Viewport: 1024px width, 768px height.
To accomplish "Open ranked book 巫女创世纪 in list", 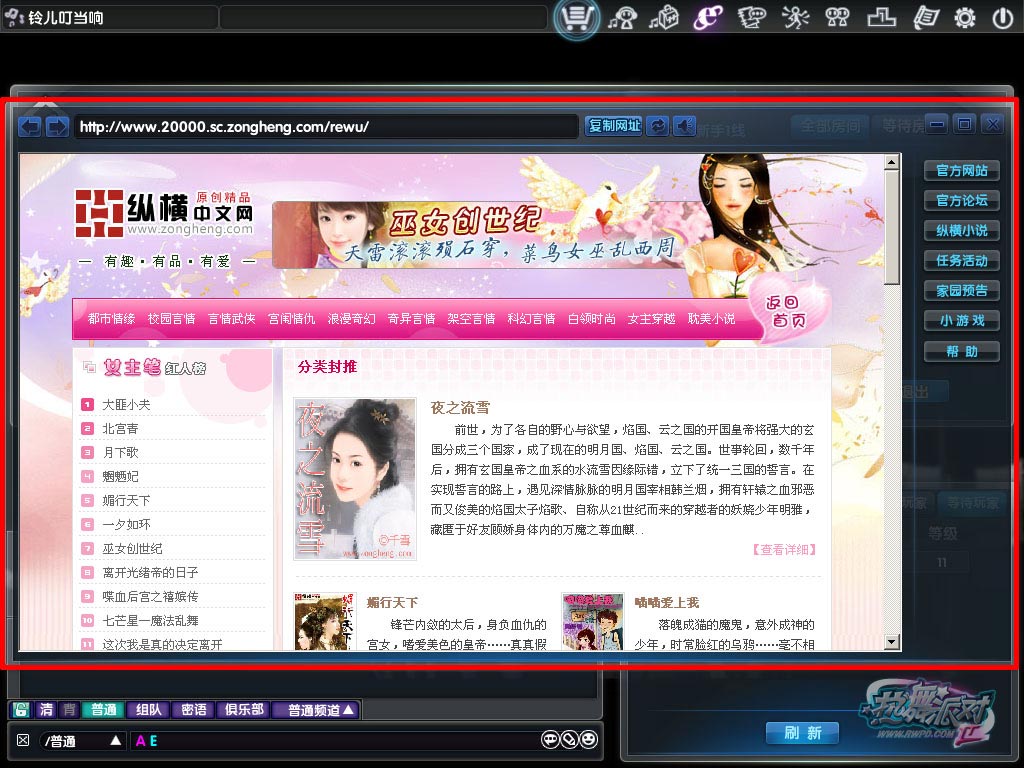I will [133, 549].
